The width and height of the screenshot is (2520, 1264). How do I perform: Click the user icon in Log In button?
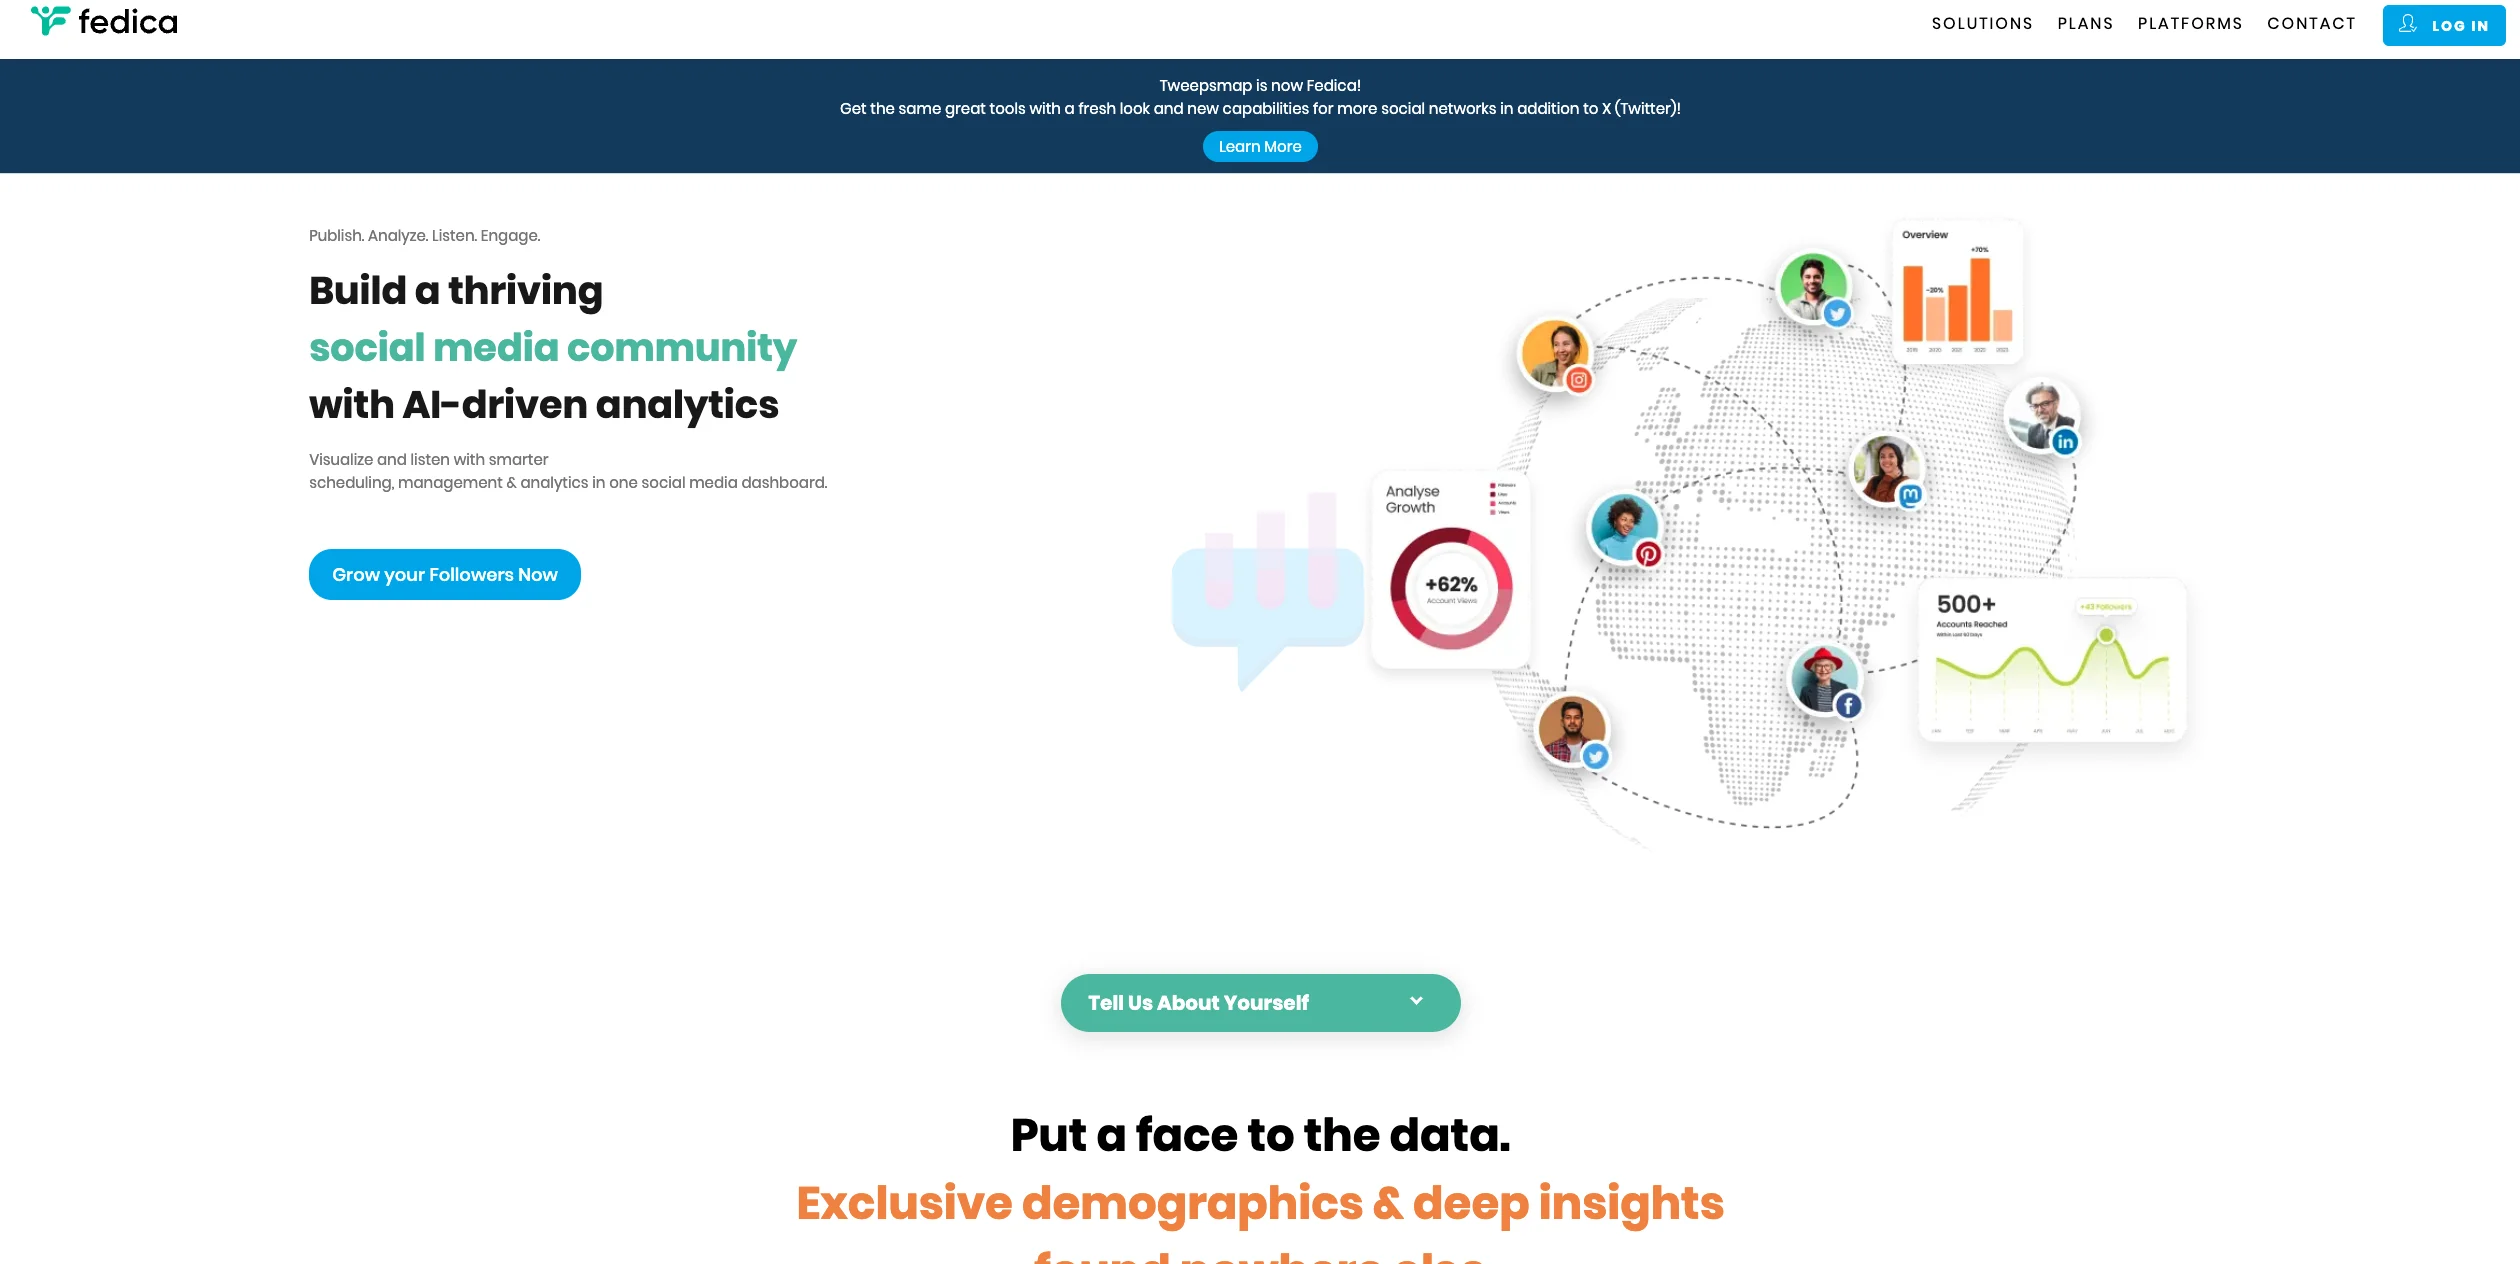point(2408,24)
